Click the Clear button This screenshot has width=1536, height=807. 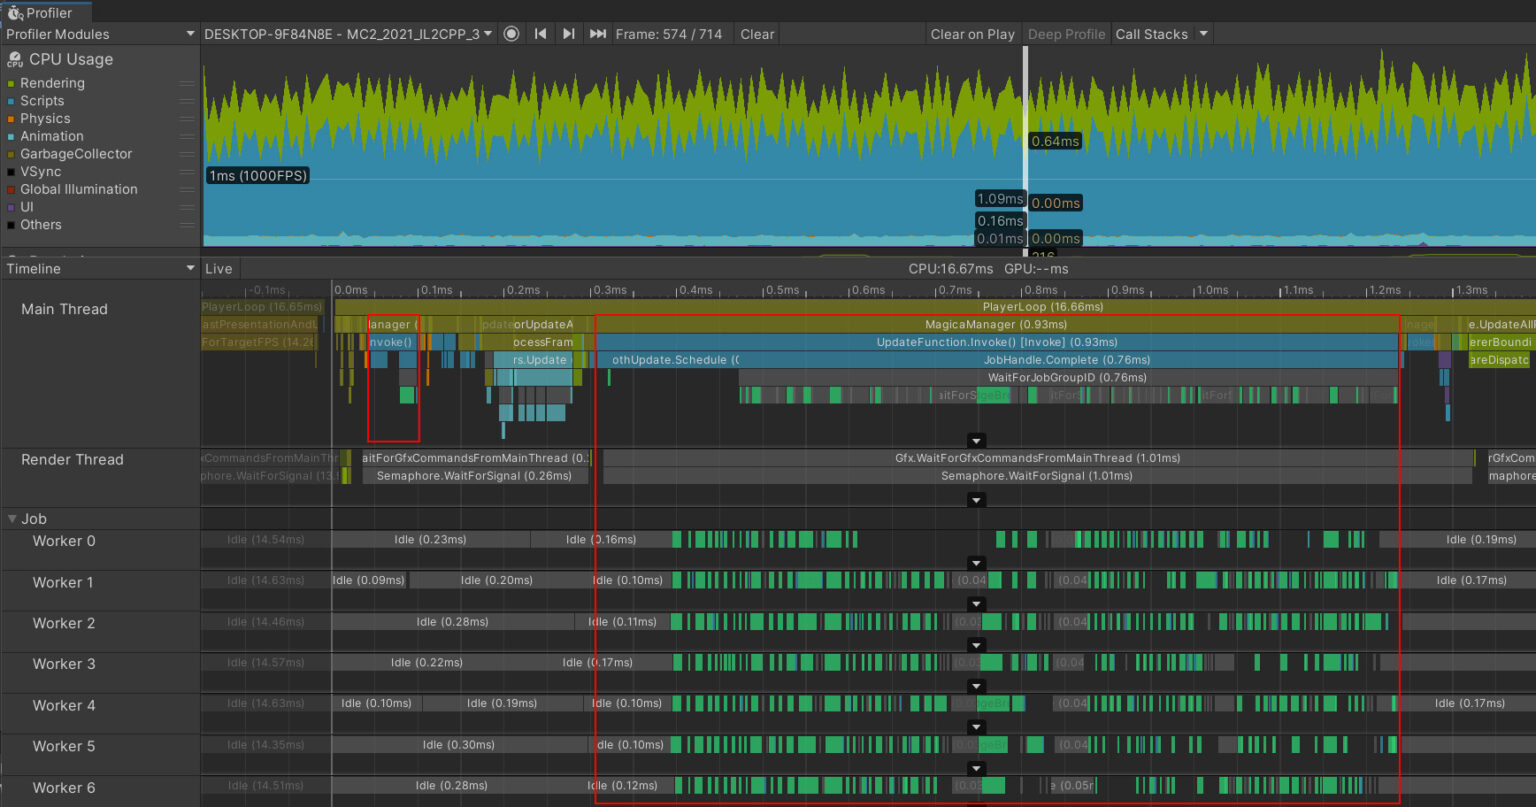click(757, 34)
